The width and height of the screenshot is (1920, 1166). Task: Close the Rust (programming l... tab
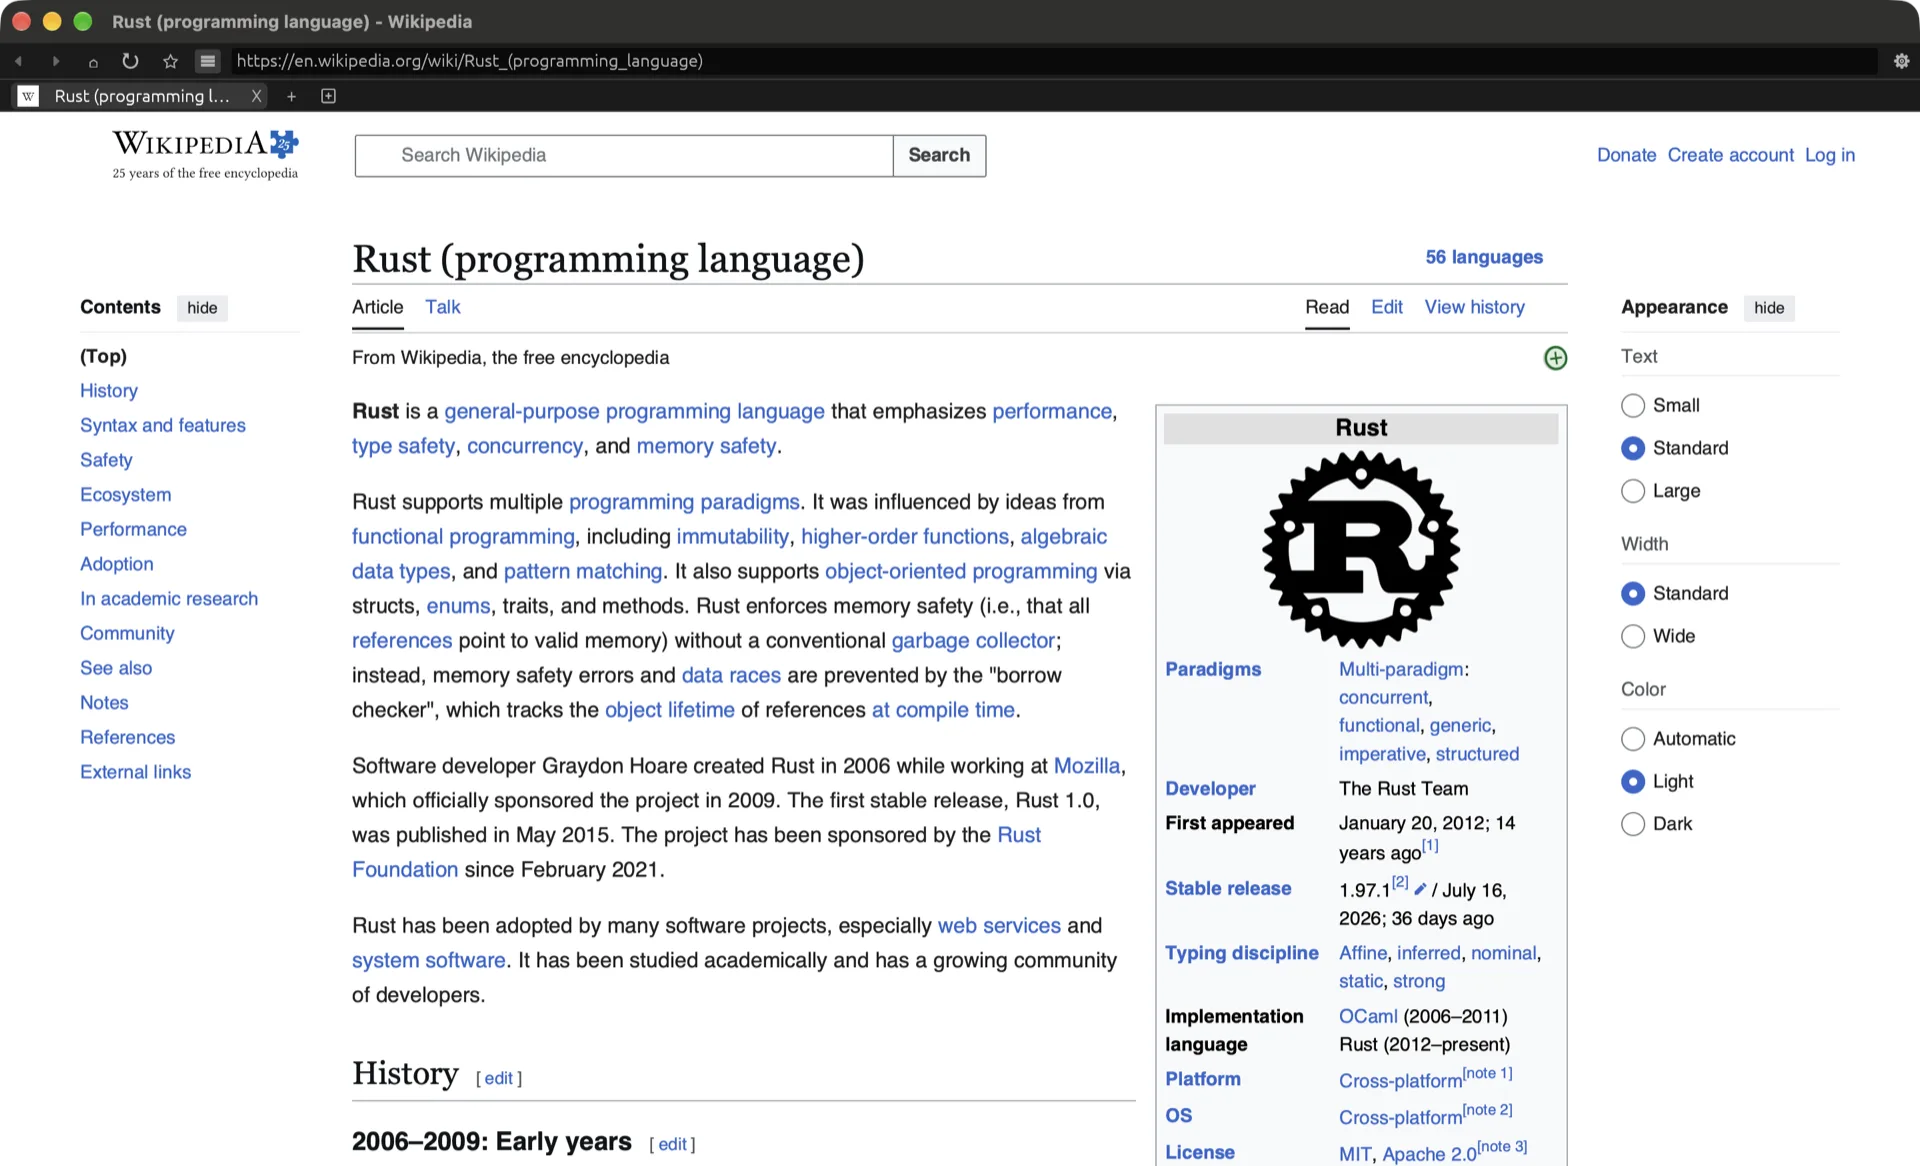coord(257,96)
